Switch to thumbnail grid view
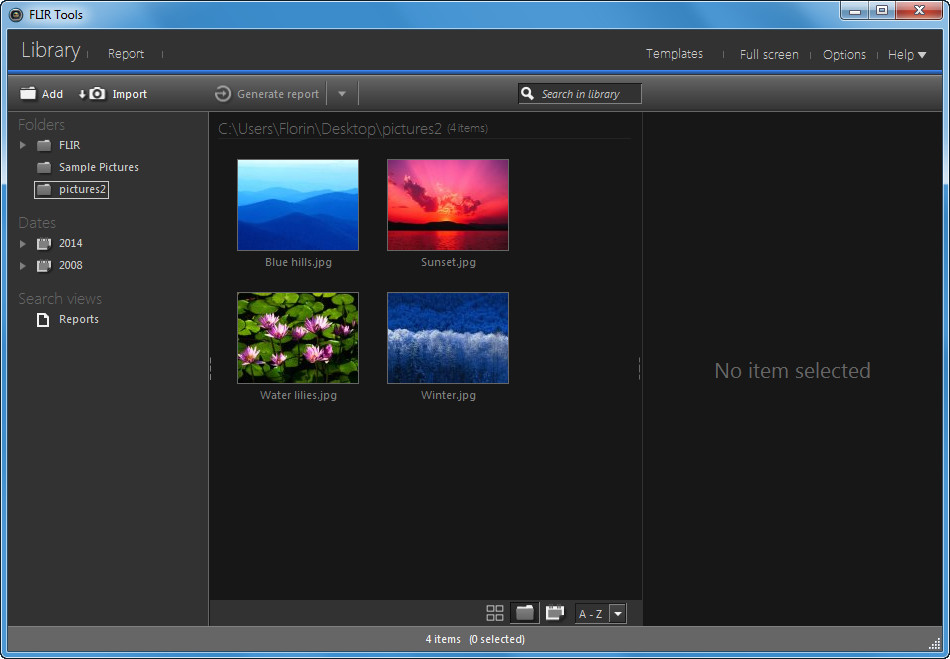This screenshot has width=950, height=659. pos(494,612)
